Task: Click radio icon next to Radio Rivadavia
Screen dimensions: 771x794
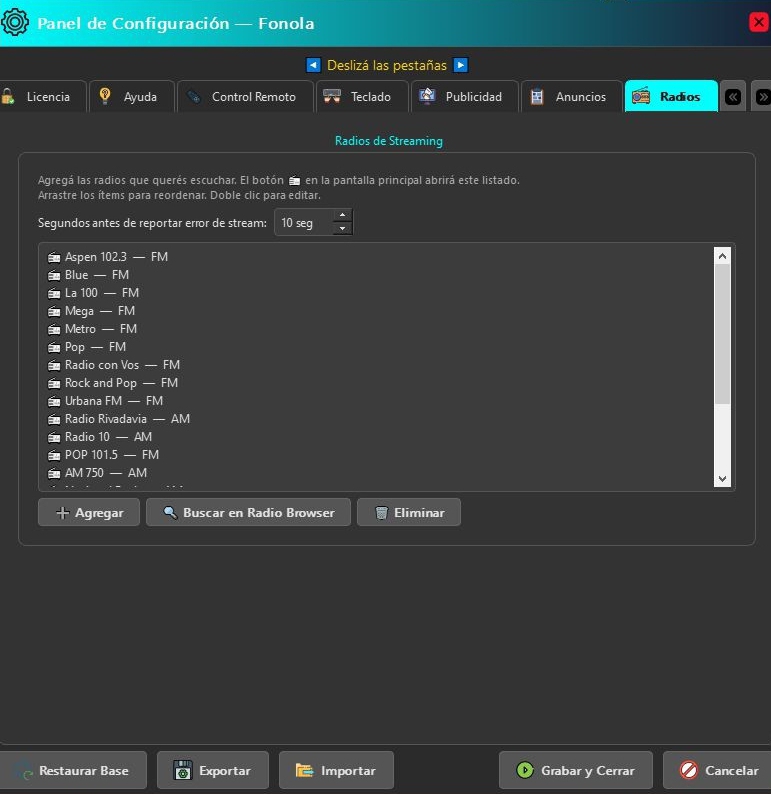Action: 54,419
